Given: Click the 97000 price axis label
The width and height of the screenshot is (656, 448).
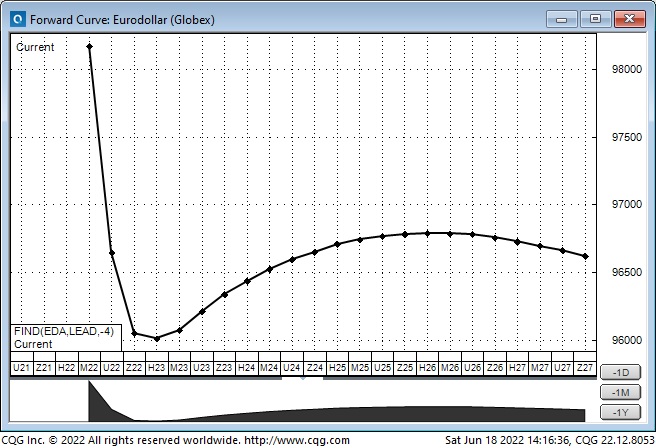Looking at the screenshot, I should click(x=626, y=204).
